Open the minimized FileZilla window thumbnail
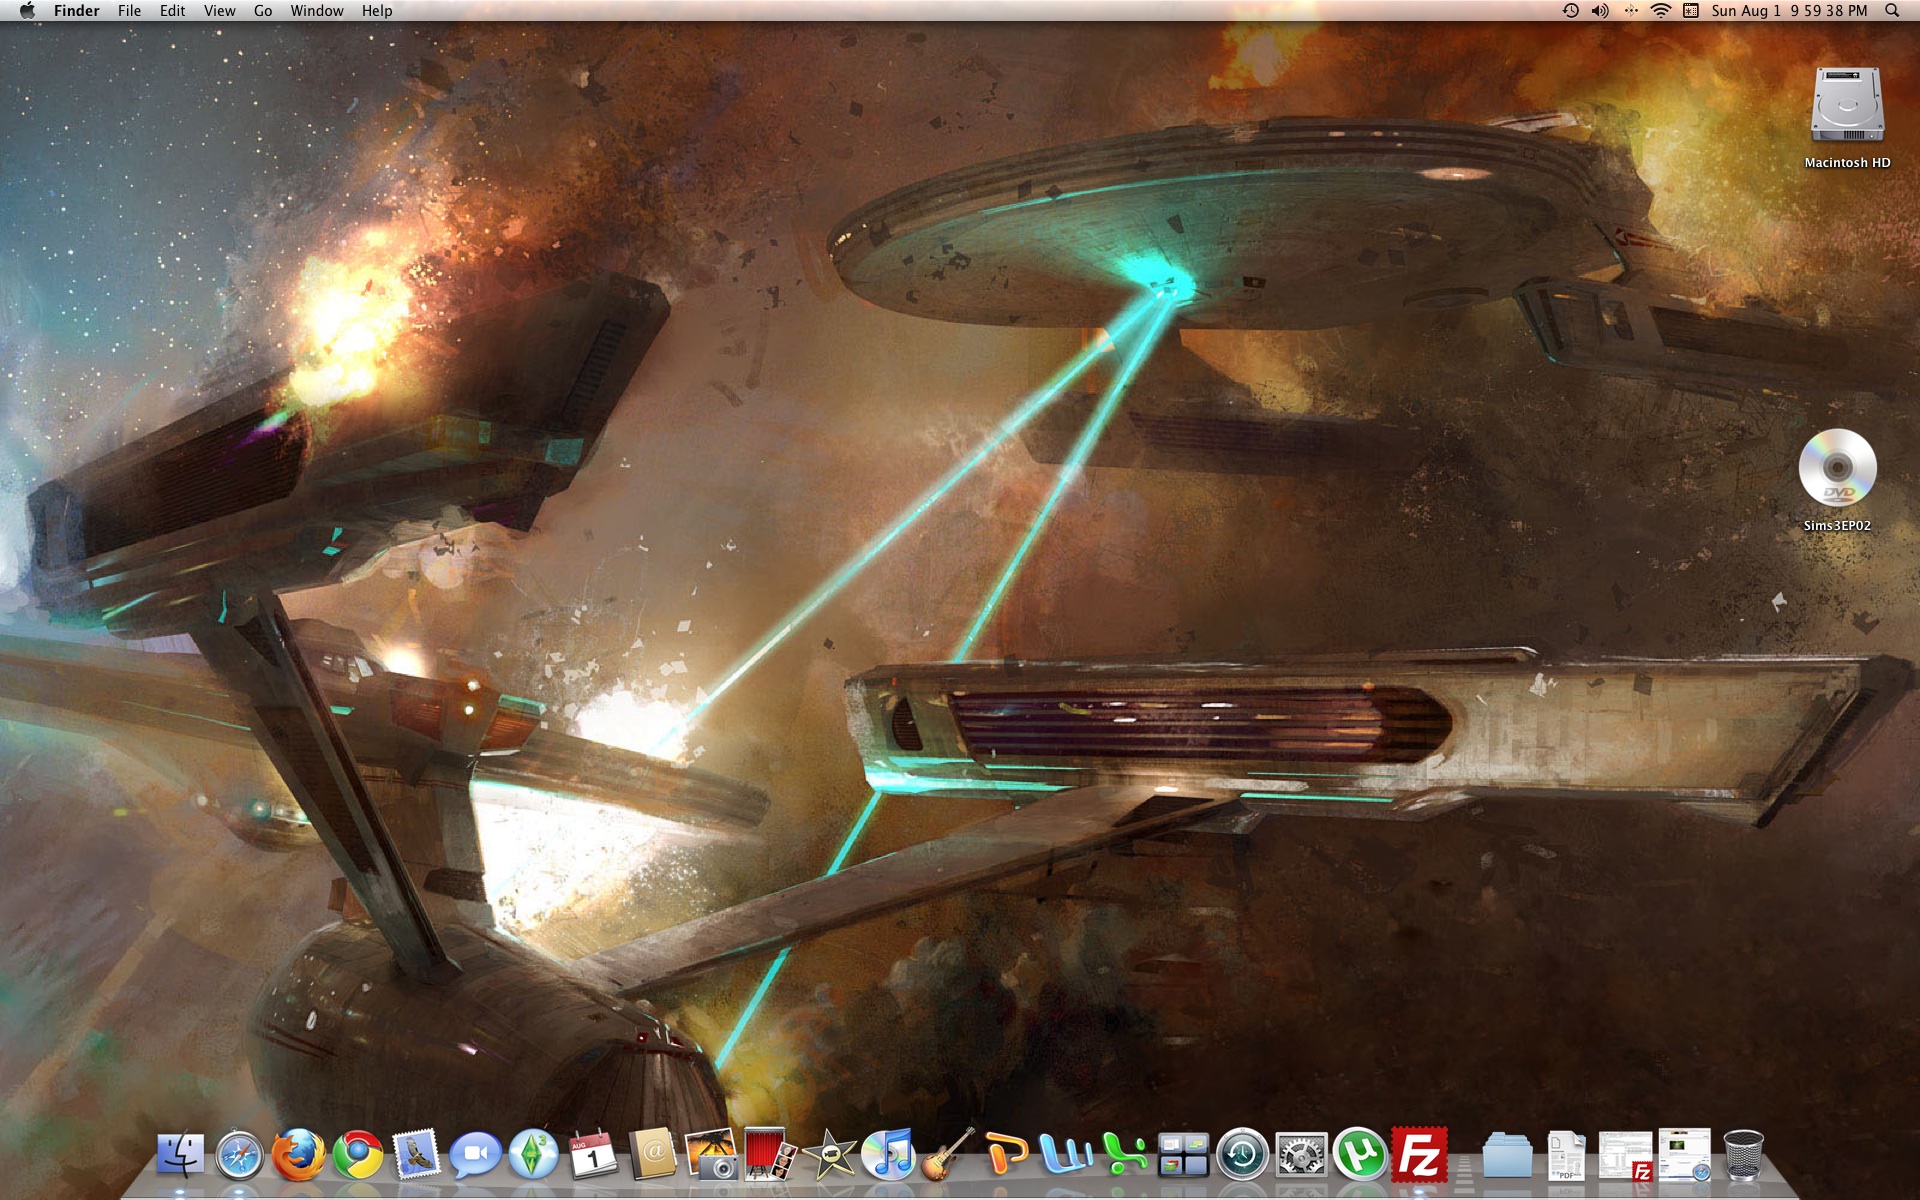 click(x=1625, y=1156)
